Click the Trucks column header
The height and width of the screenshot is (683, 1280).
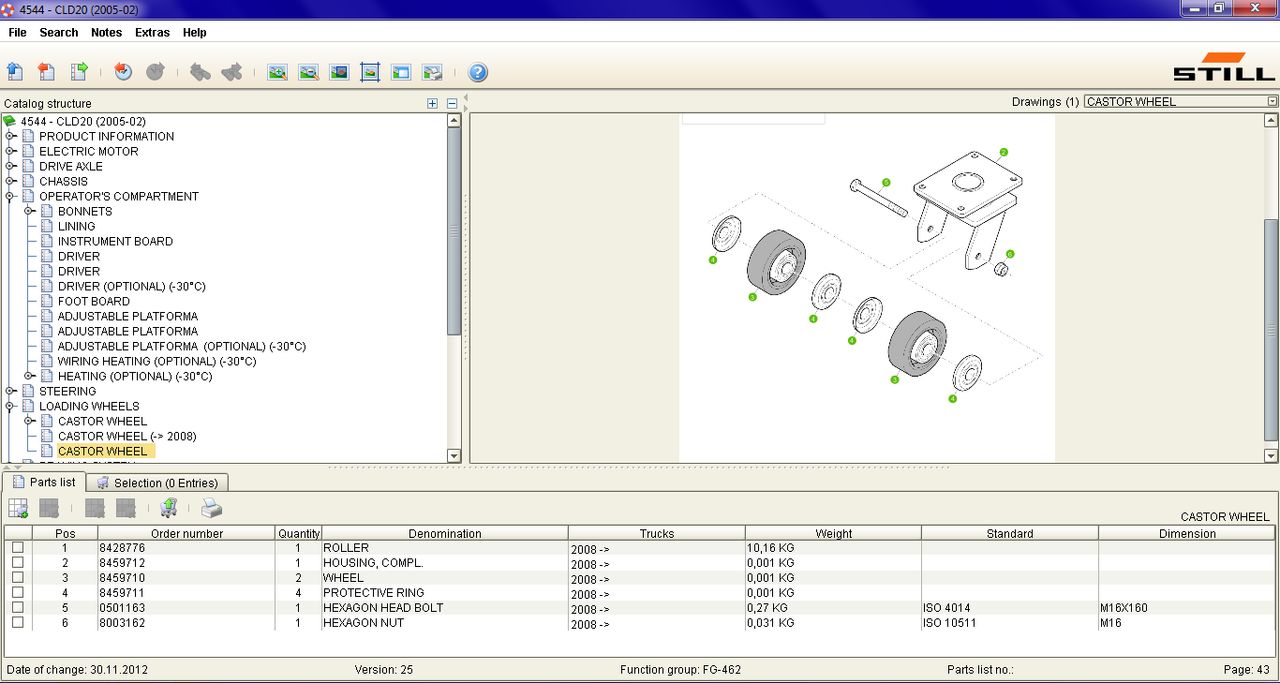656,533
